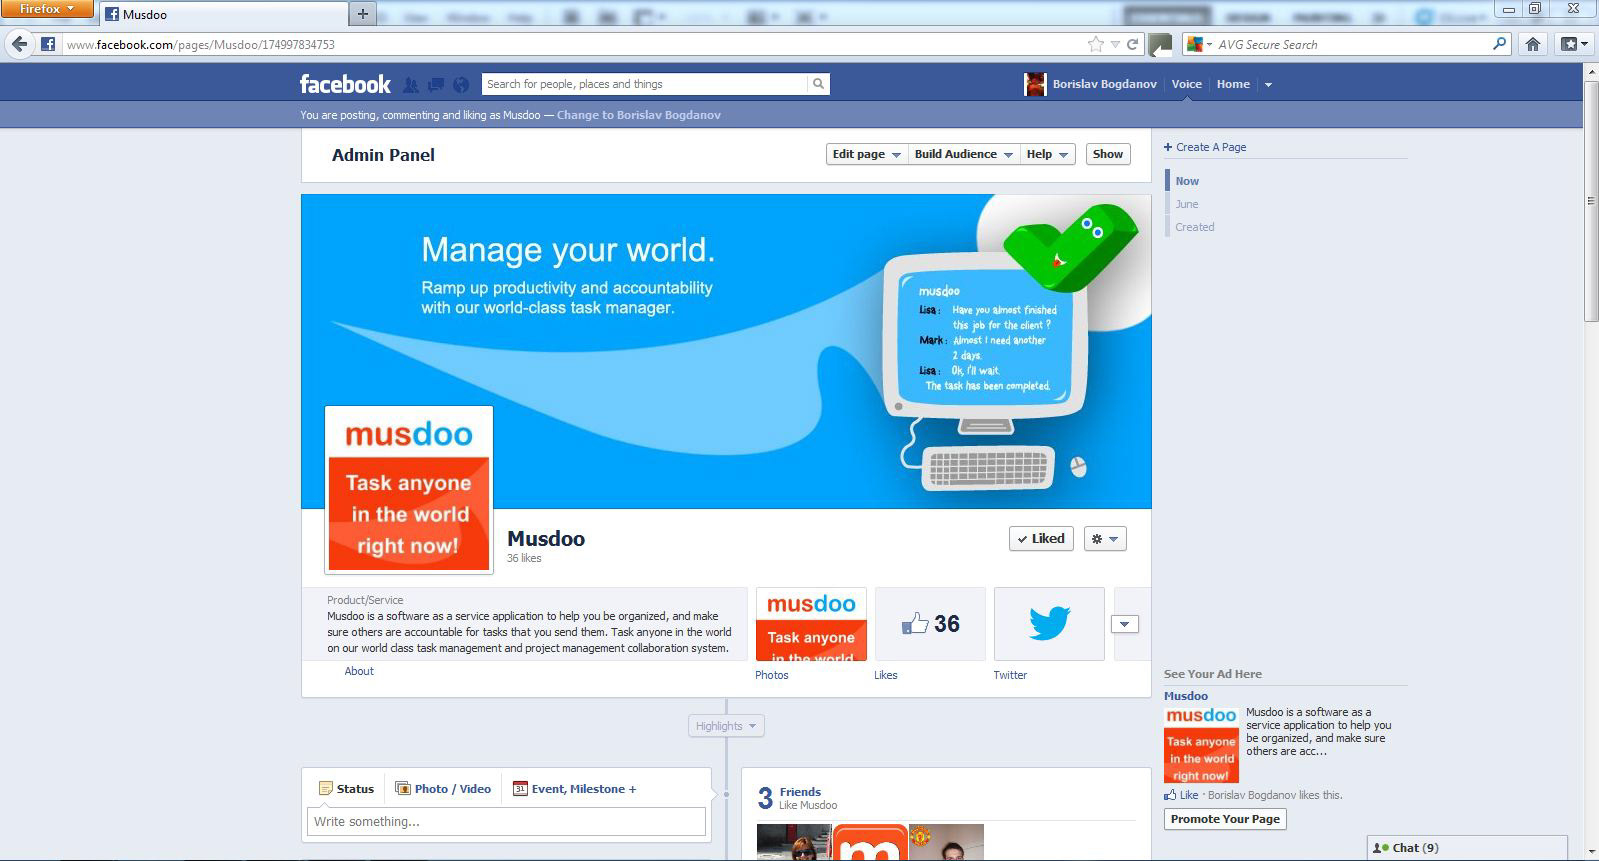Open the Chat (9) bar

[1467, 848]
